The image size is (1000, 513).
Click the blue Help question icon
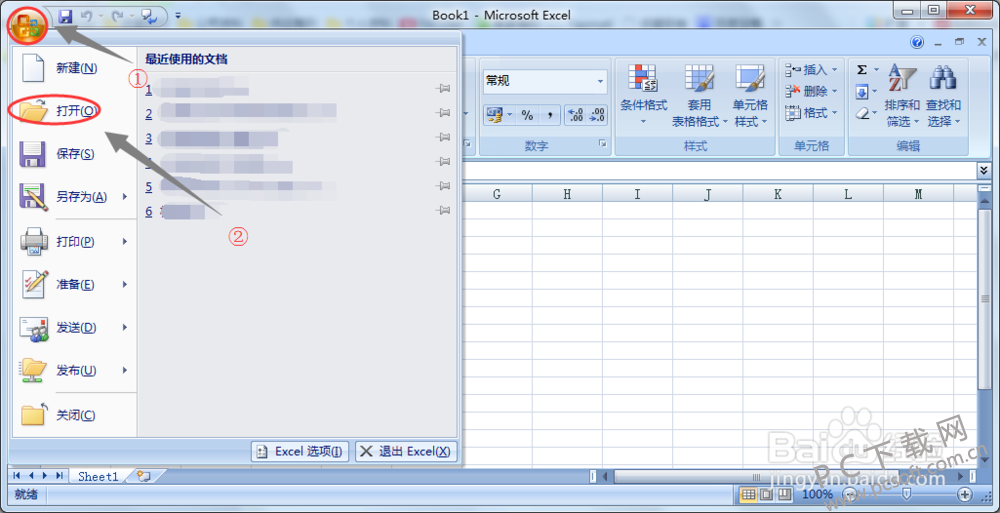pos(917,43)
